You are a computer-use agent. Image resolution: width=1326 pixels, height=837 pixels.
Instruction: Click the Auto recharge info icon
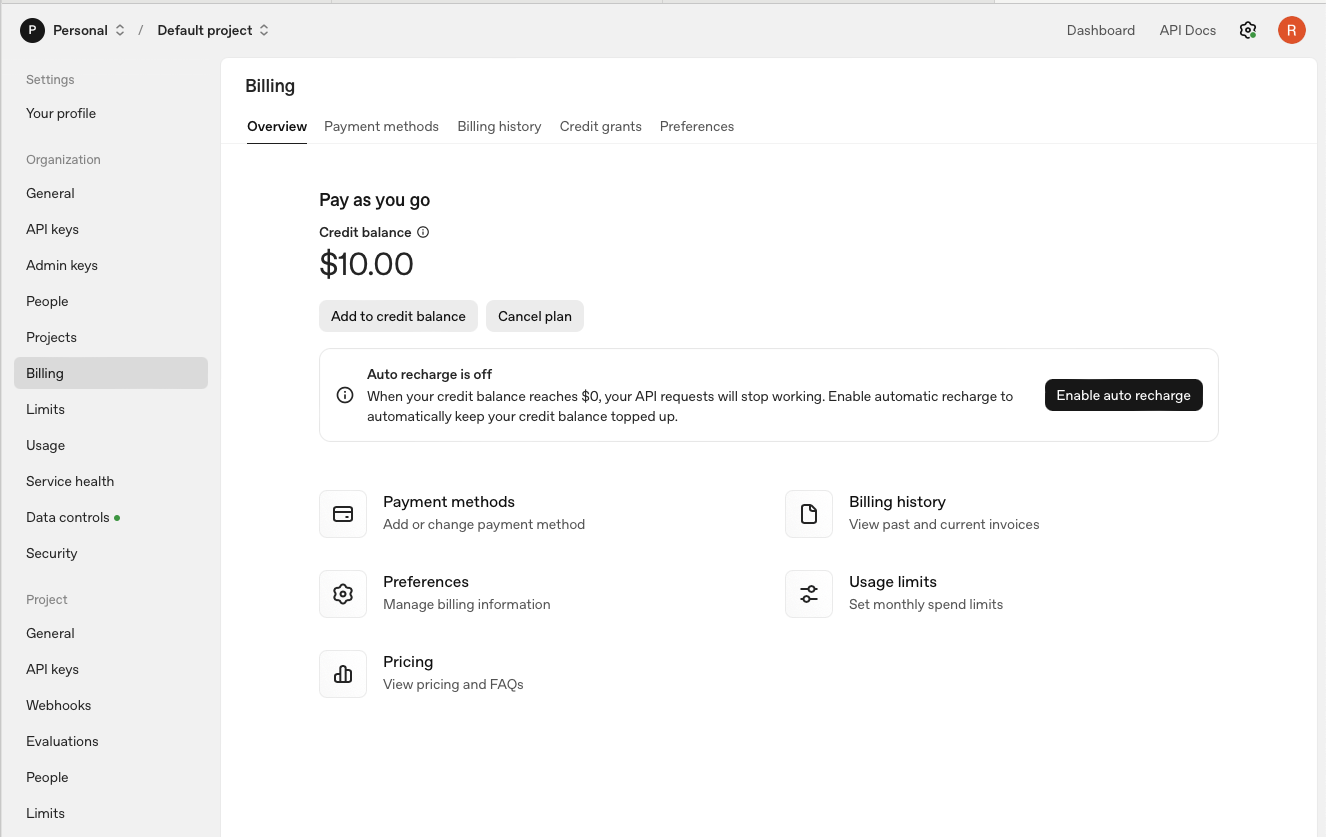345,395
